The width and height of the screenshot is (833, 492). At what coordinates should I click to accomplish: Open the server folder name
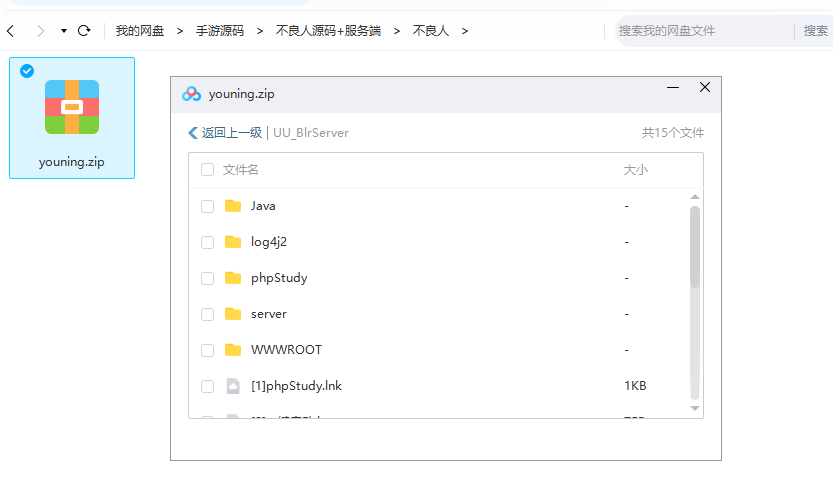pos(269,314)
